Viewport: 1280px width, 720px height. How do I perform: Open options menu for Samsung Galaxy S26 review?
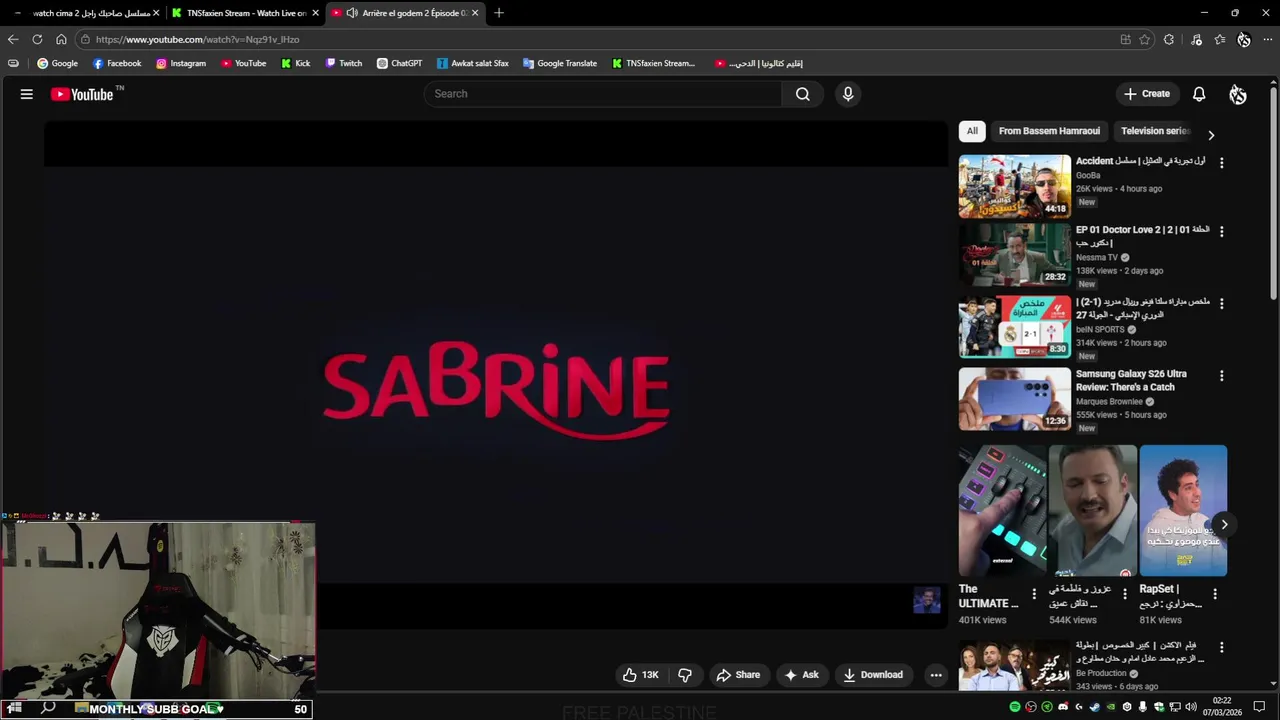[1221, 376]
